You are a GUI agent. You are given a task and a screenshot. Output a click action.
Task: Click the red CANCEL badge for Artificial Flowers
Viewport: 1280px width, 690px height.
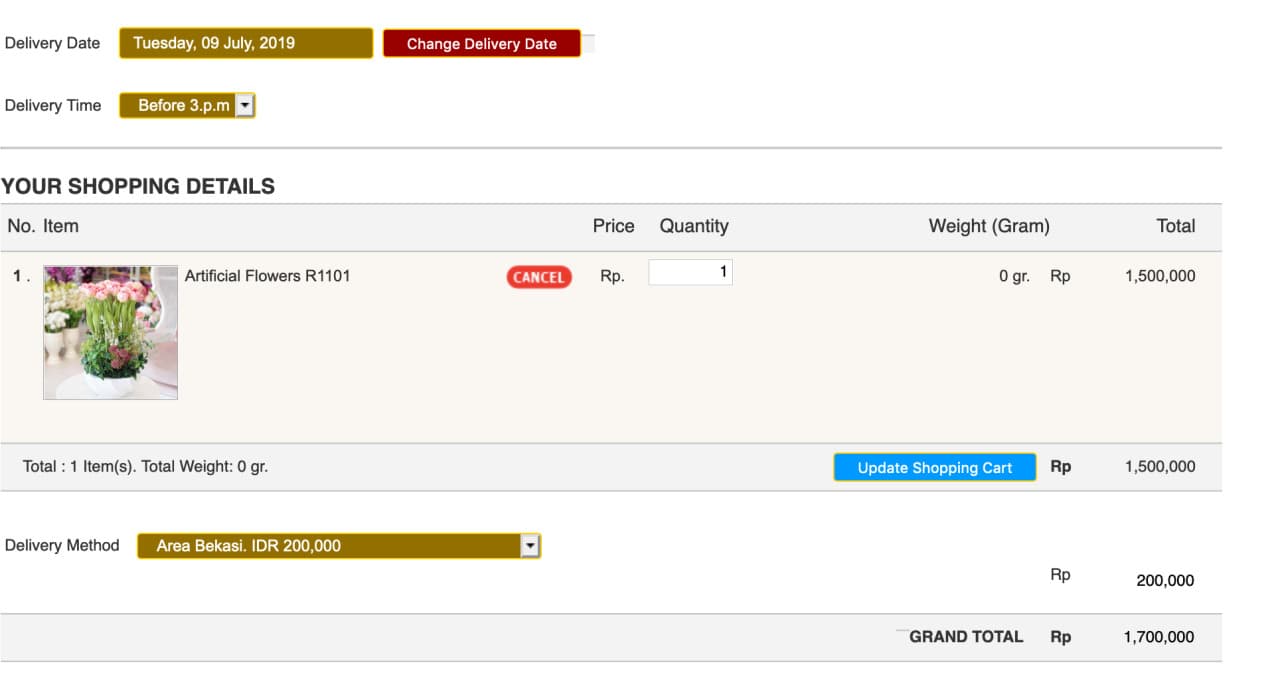pyautogui.click(x=539, y=277)
